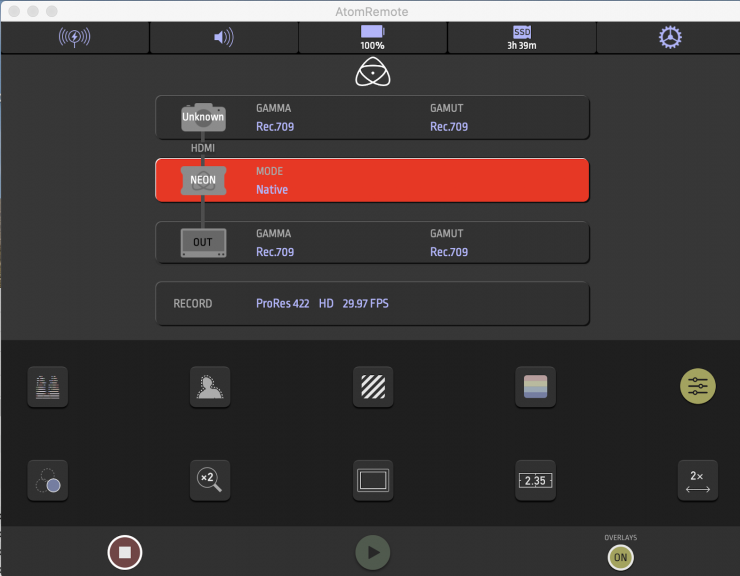740x576 pixels.
Task: Activate the x2 zoom magnifier
Action: (210, 480)
